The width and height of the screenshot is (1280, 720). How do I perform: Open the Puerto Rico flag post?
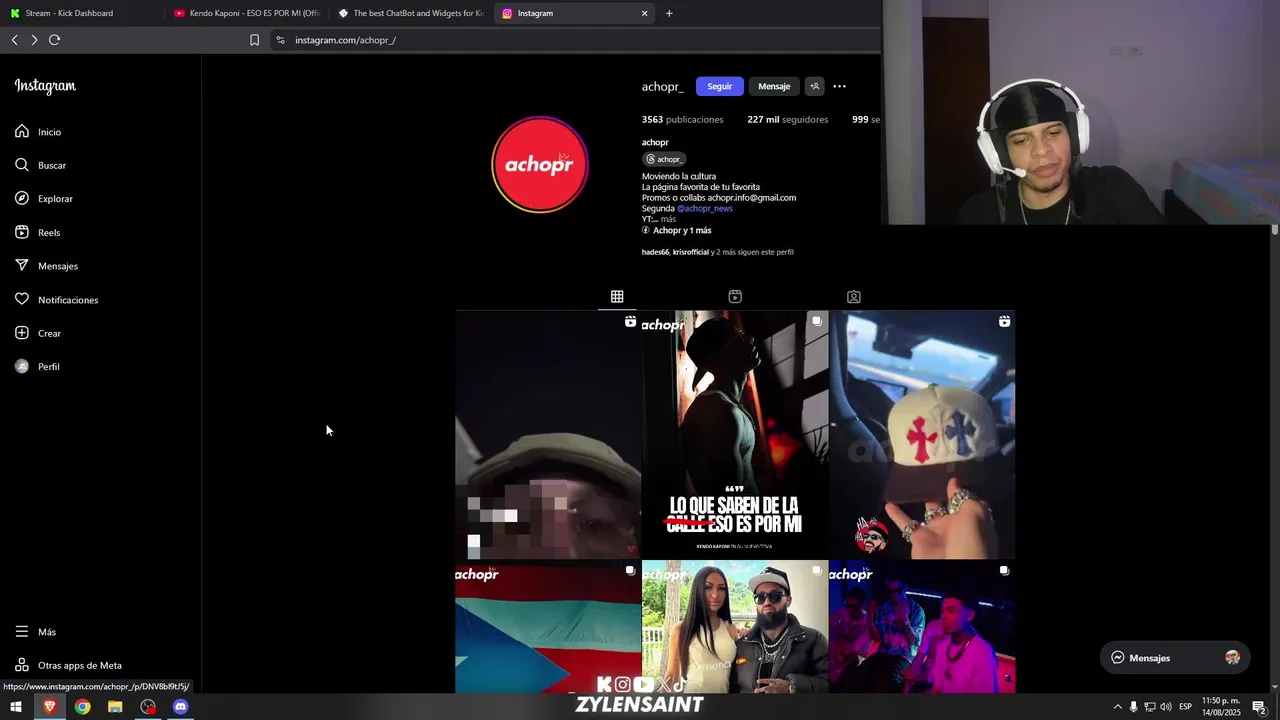(548, 627)
